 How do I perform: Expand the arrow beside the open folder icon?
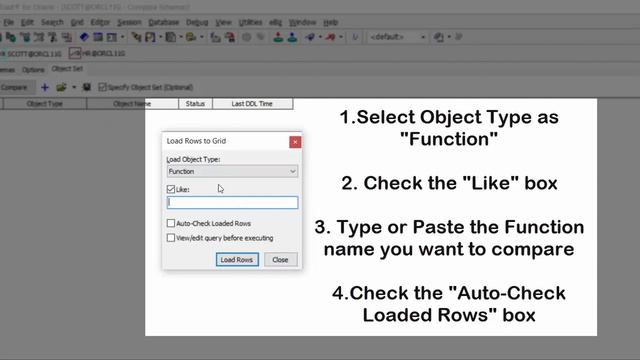[74, 87]
